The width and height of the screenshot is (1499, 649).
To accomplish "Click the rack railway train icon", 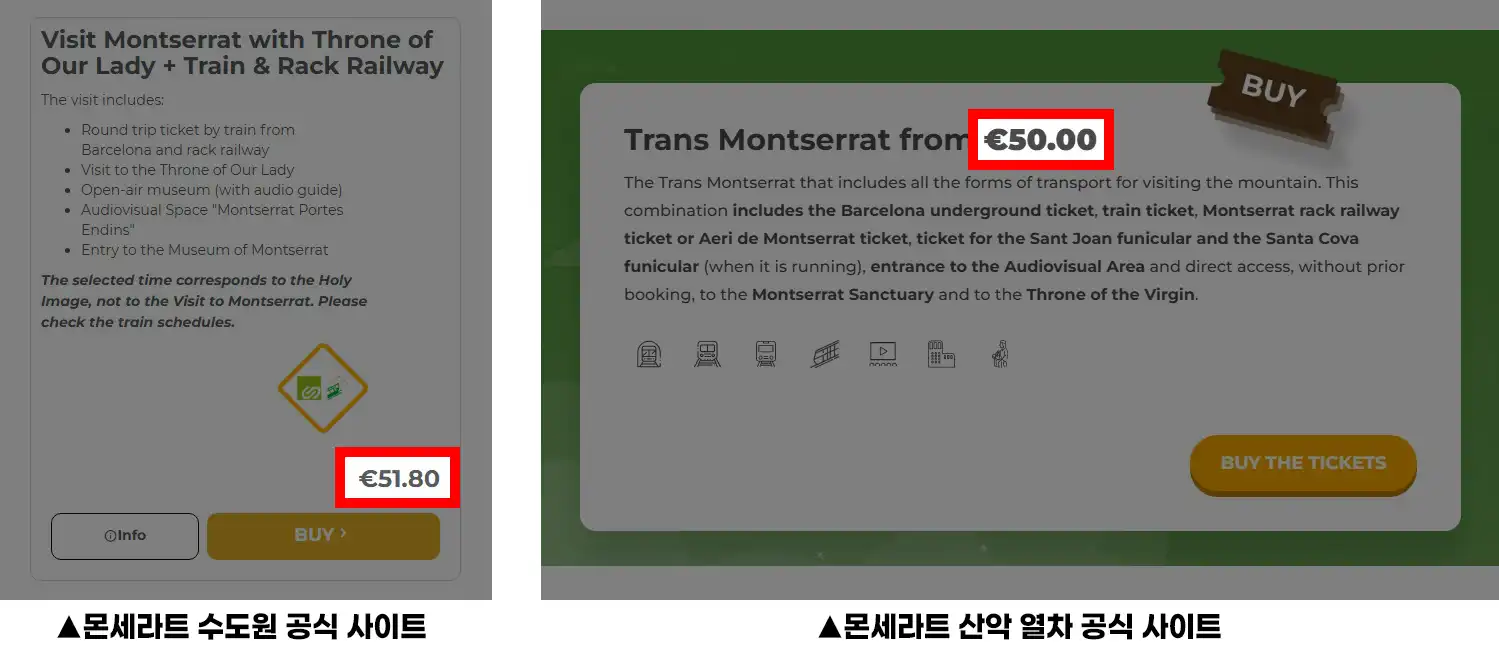I will [x=766, y=354].
